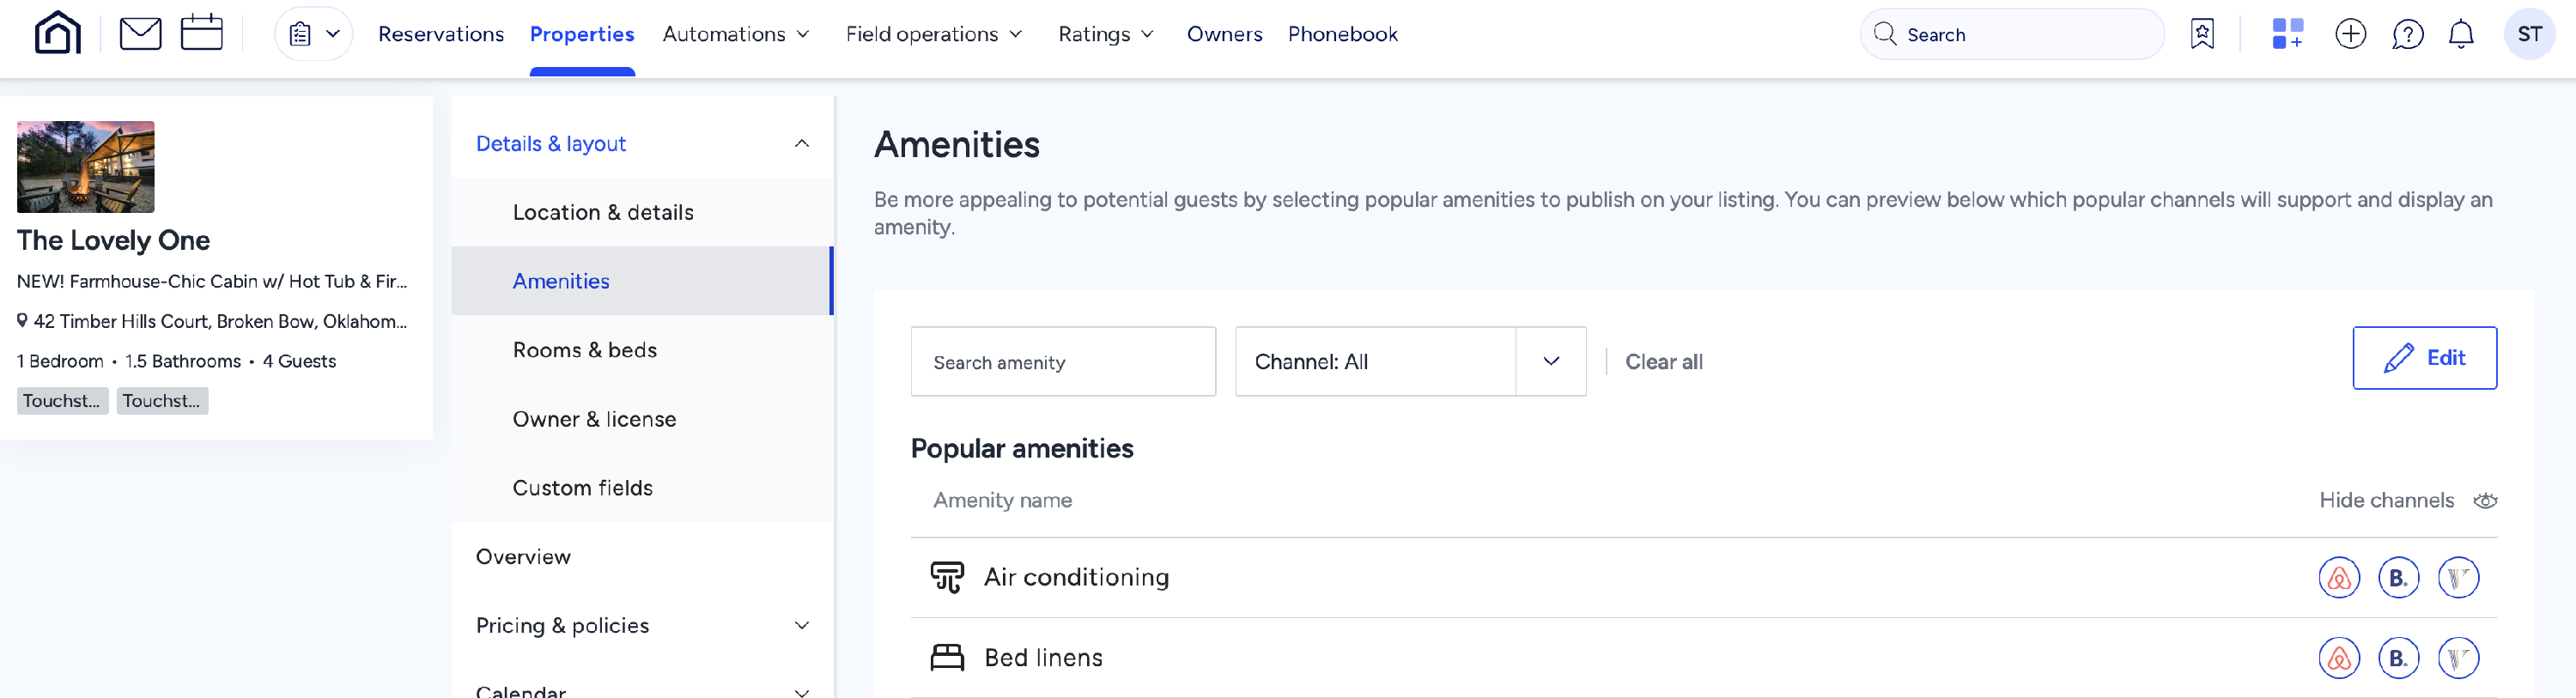Click the Search amenity field
The height and width of the screenshot is (698, 2576).
1062,361
